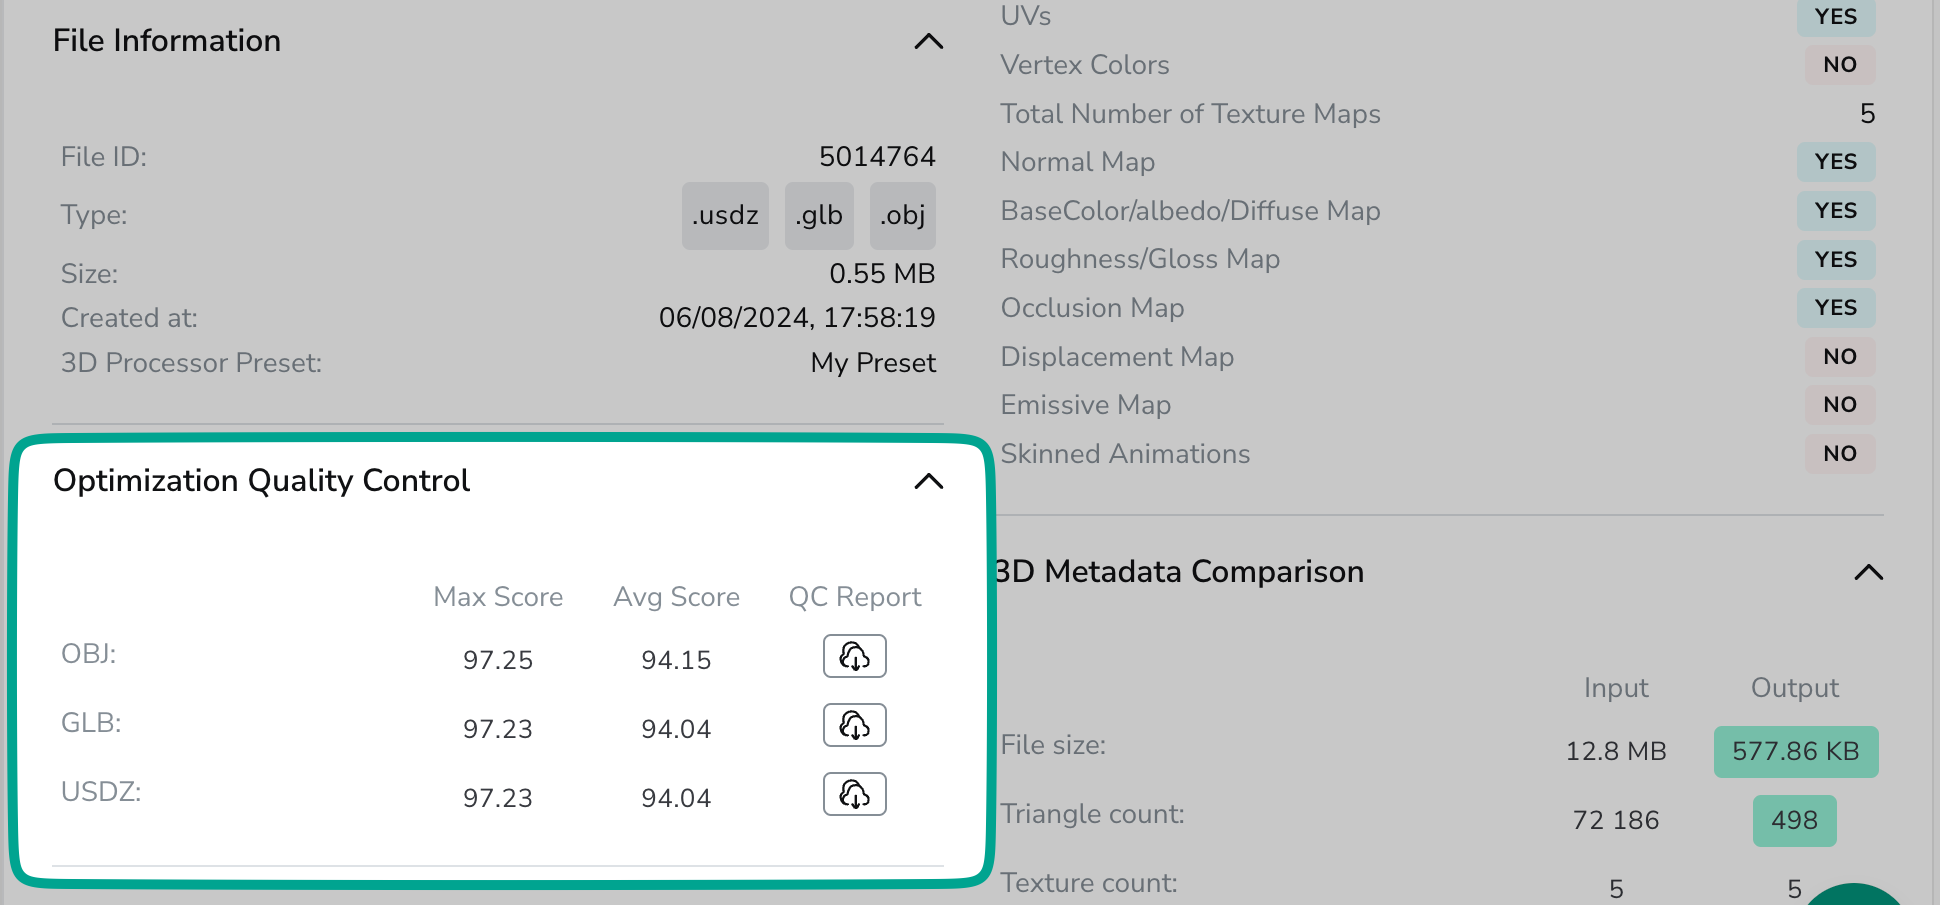Image resolution: width=1940 pixels, height=905 pixels.
Task: Click the input file size 12.8 MB
Action: click(1616, 751)
